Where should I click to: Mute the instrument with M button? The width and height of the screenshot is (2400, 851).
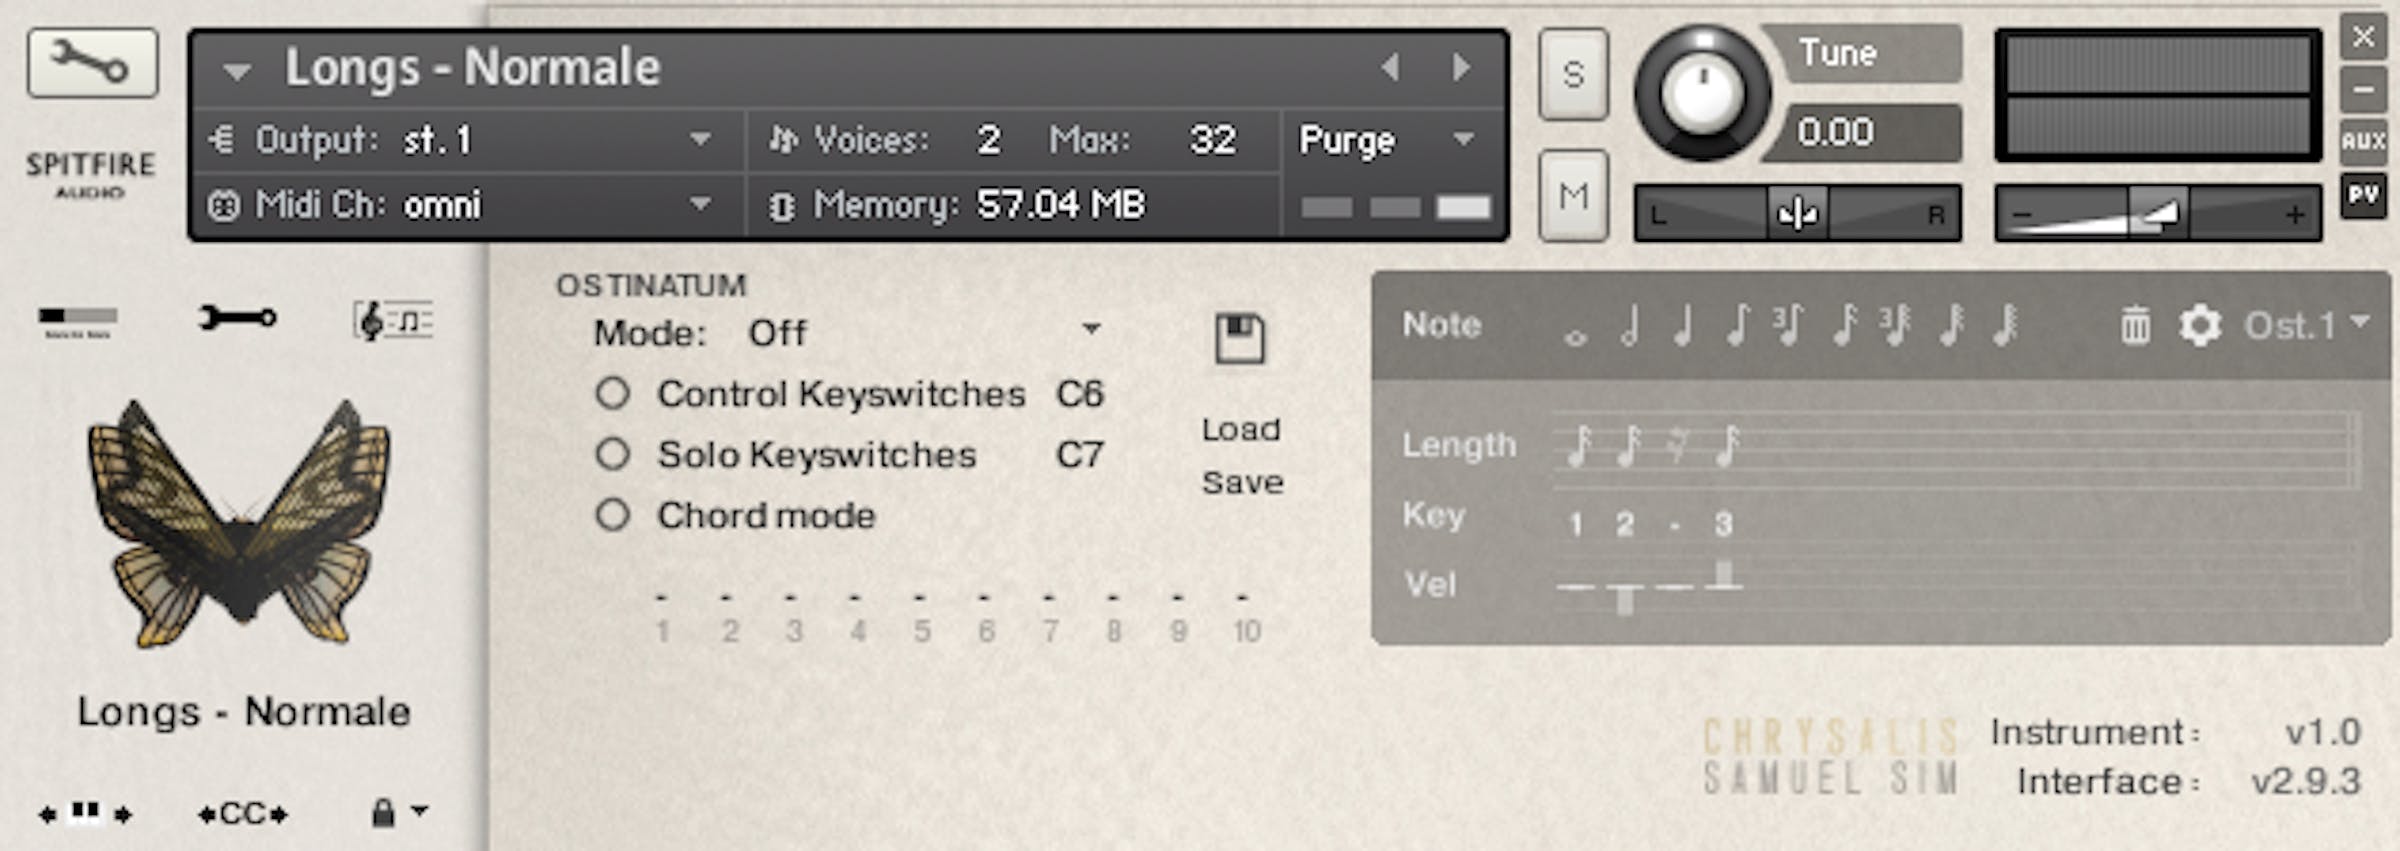pos(1573,196)
